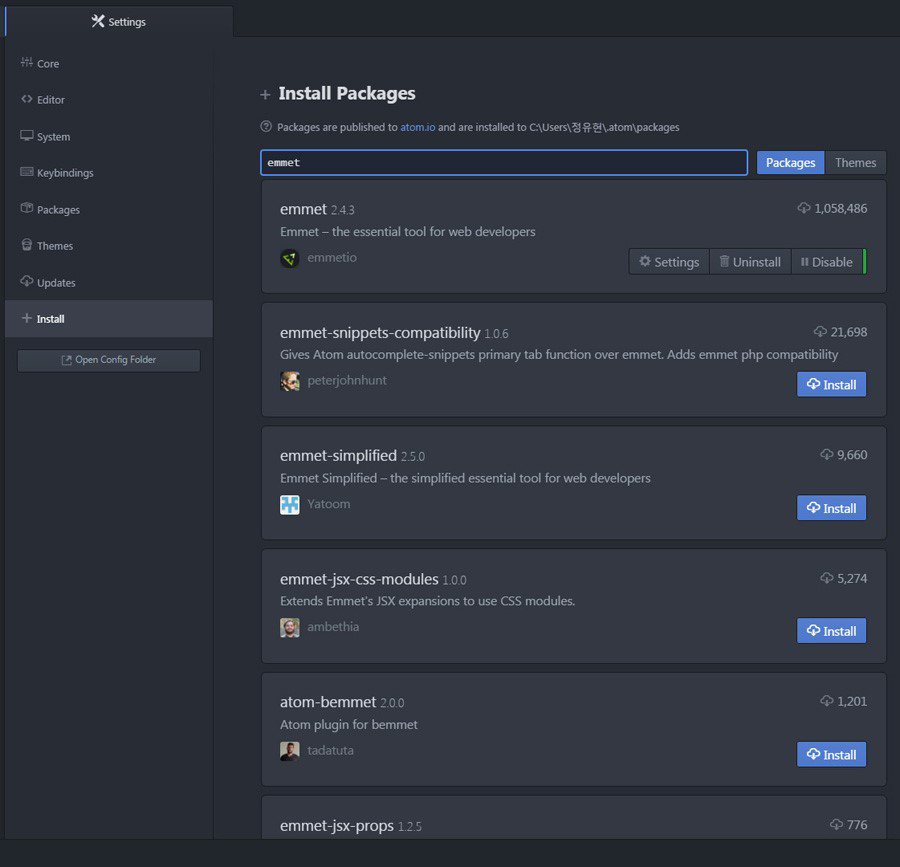Click the Packages box icon in sidebar

pos(26,208)
